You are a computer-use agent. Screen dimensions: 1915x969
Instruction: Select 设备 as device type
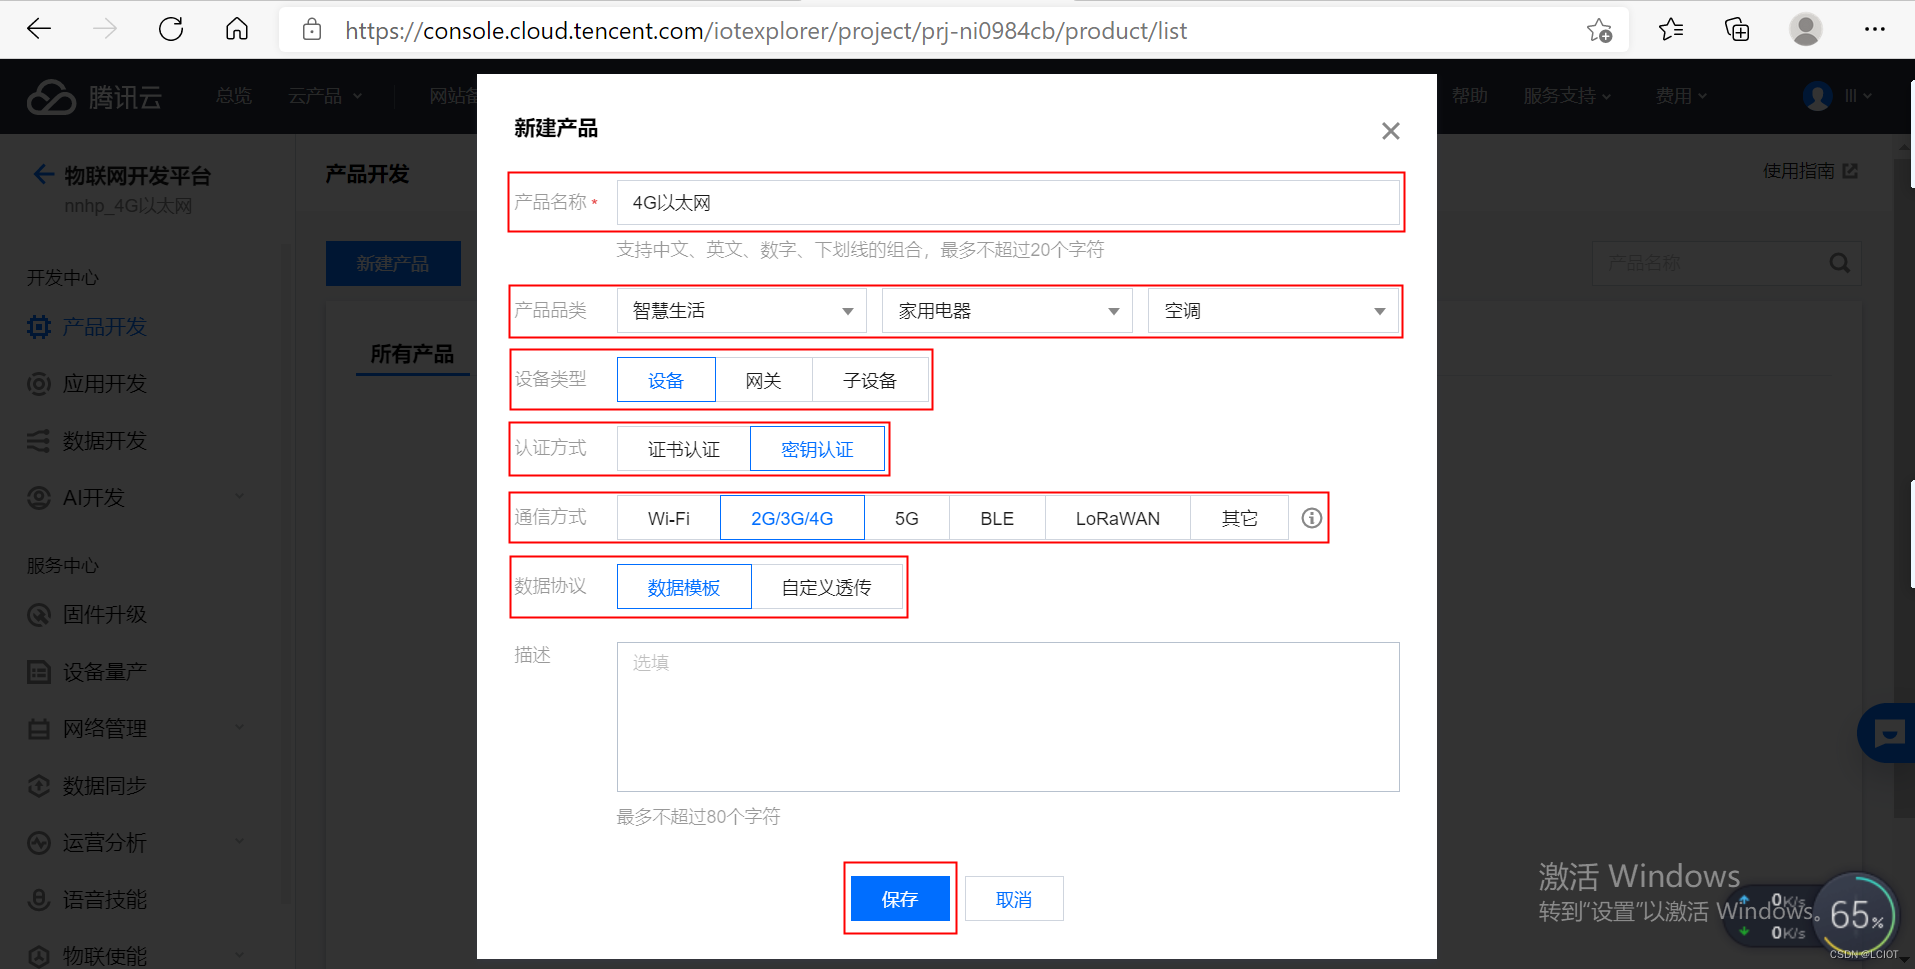pyautogui.click(x=666, y=380)
